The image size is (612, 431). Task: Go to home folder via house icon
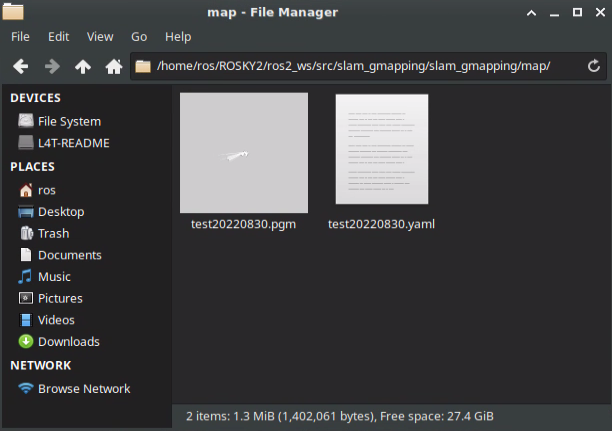pos(114,66)
